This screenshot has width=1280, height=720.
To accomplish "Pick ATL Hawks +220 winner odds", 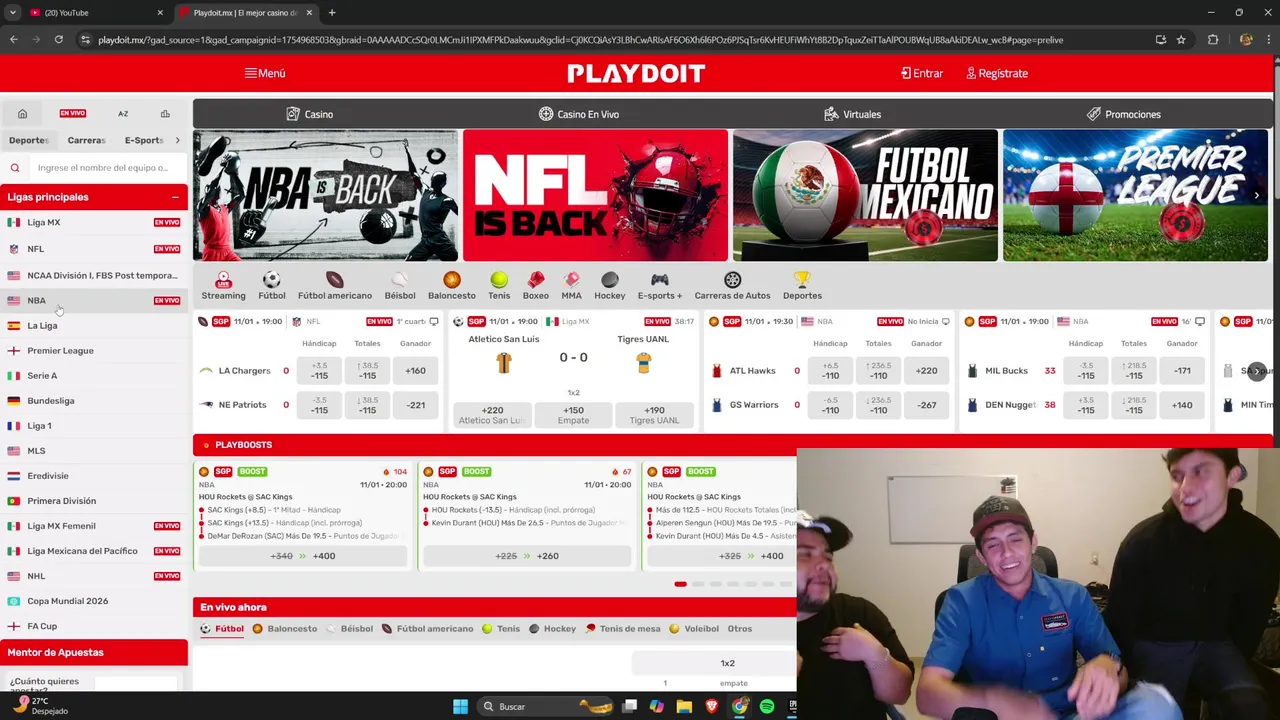I will 927,371.
